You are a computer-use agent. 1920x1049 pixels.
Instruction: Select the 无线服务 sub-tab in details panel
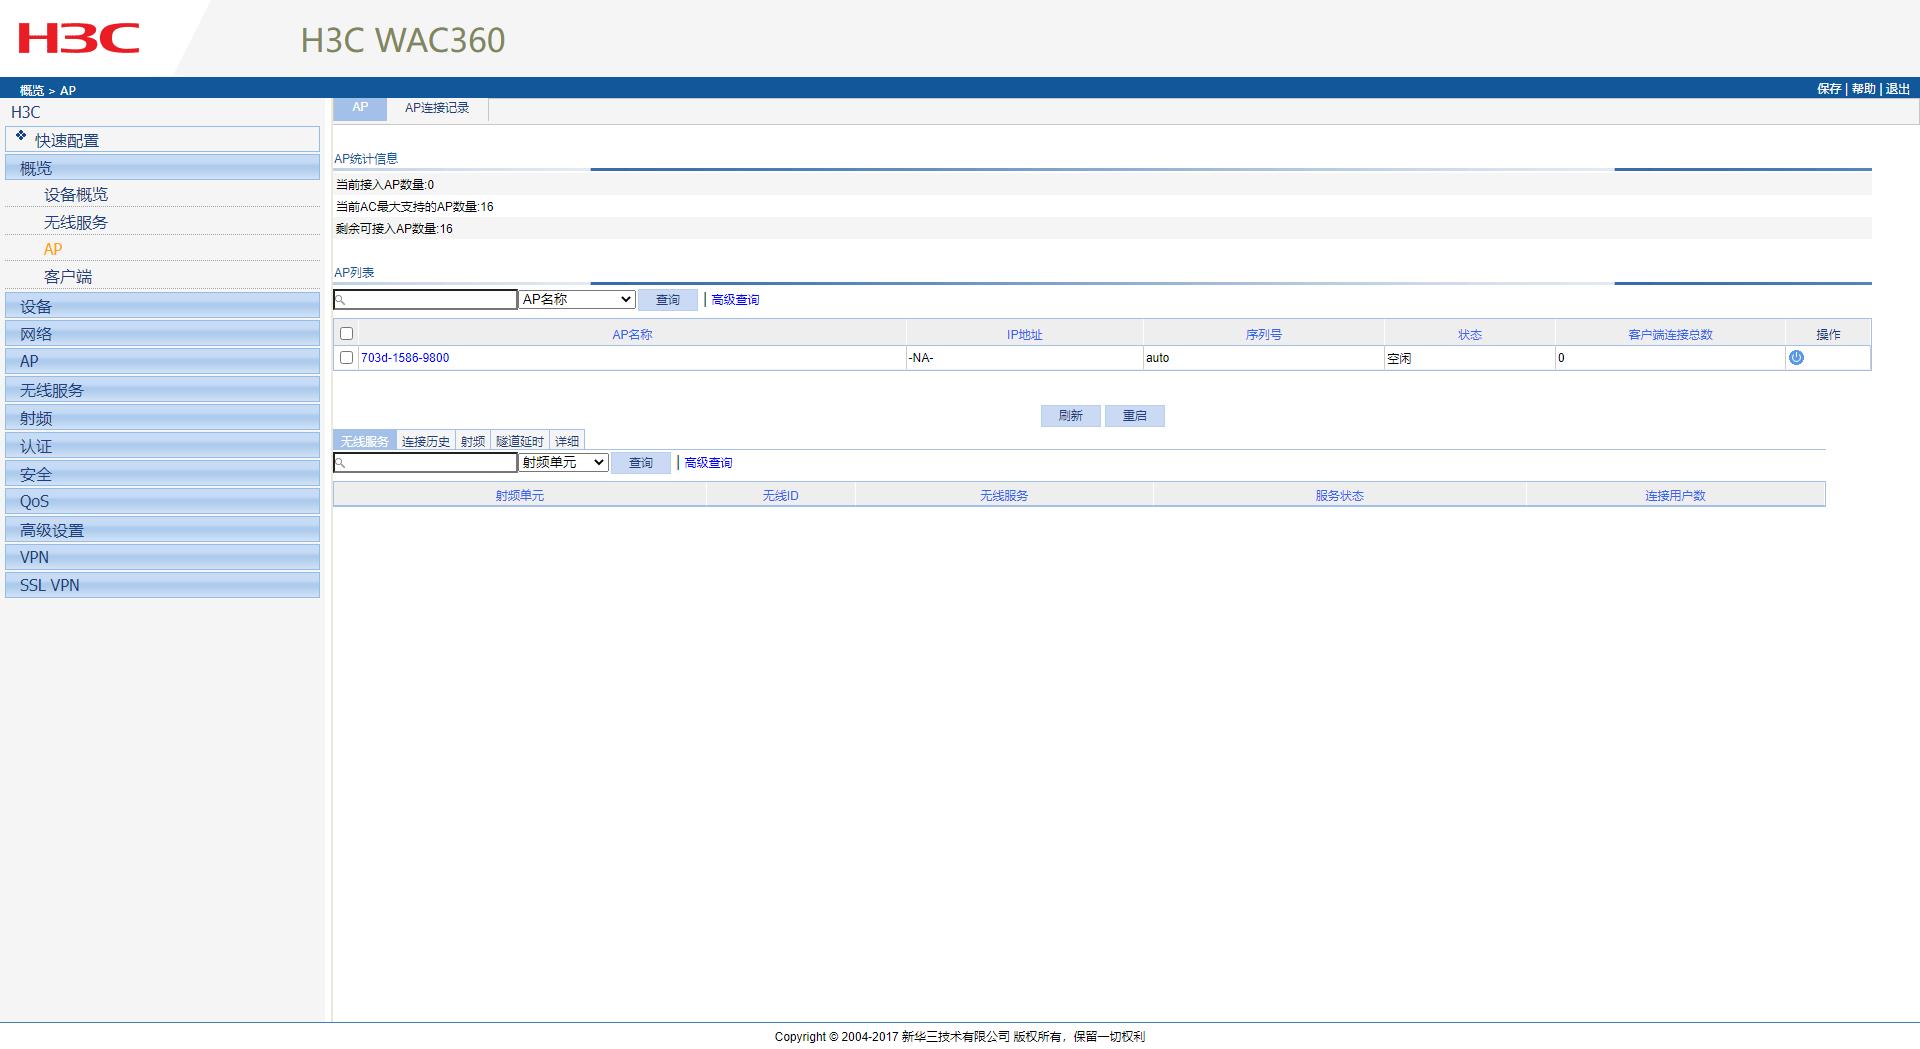click(x=364, y=441)
